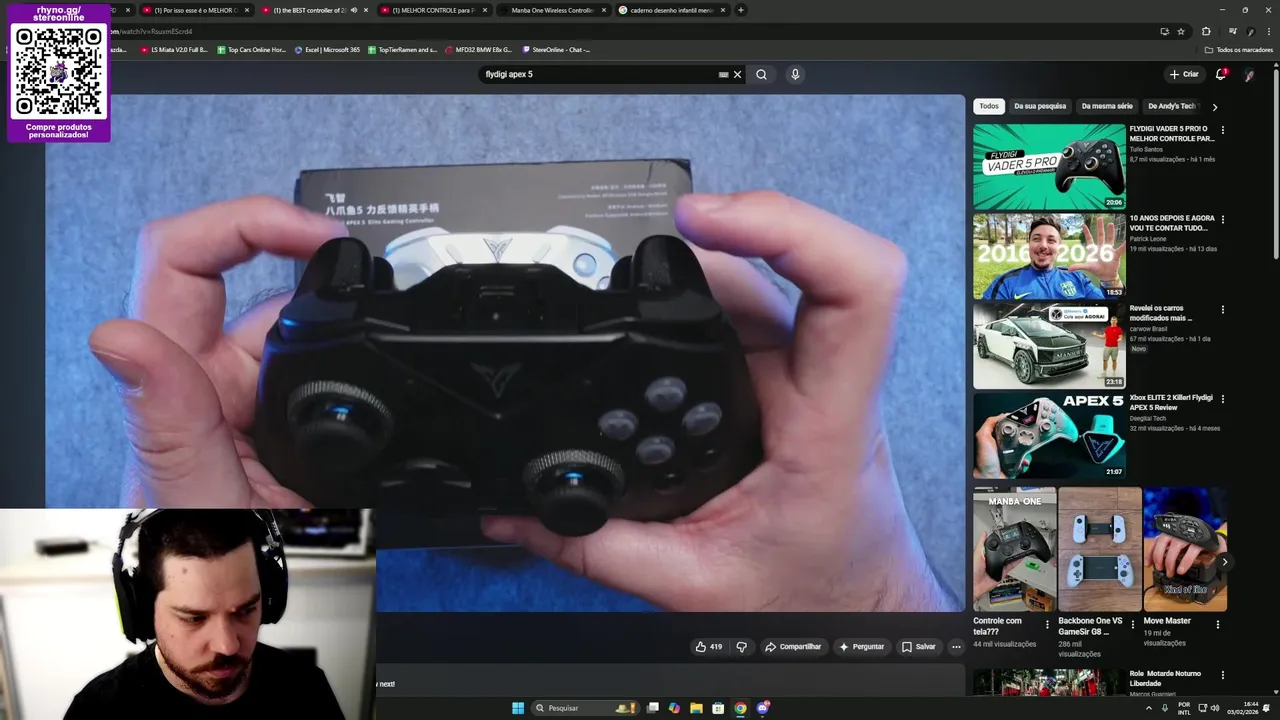The width and height of the screenshot is (1280, 720).
Task: Switch to Manba One Wireless Controller tab
Action: 552,10
